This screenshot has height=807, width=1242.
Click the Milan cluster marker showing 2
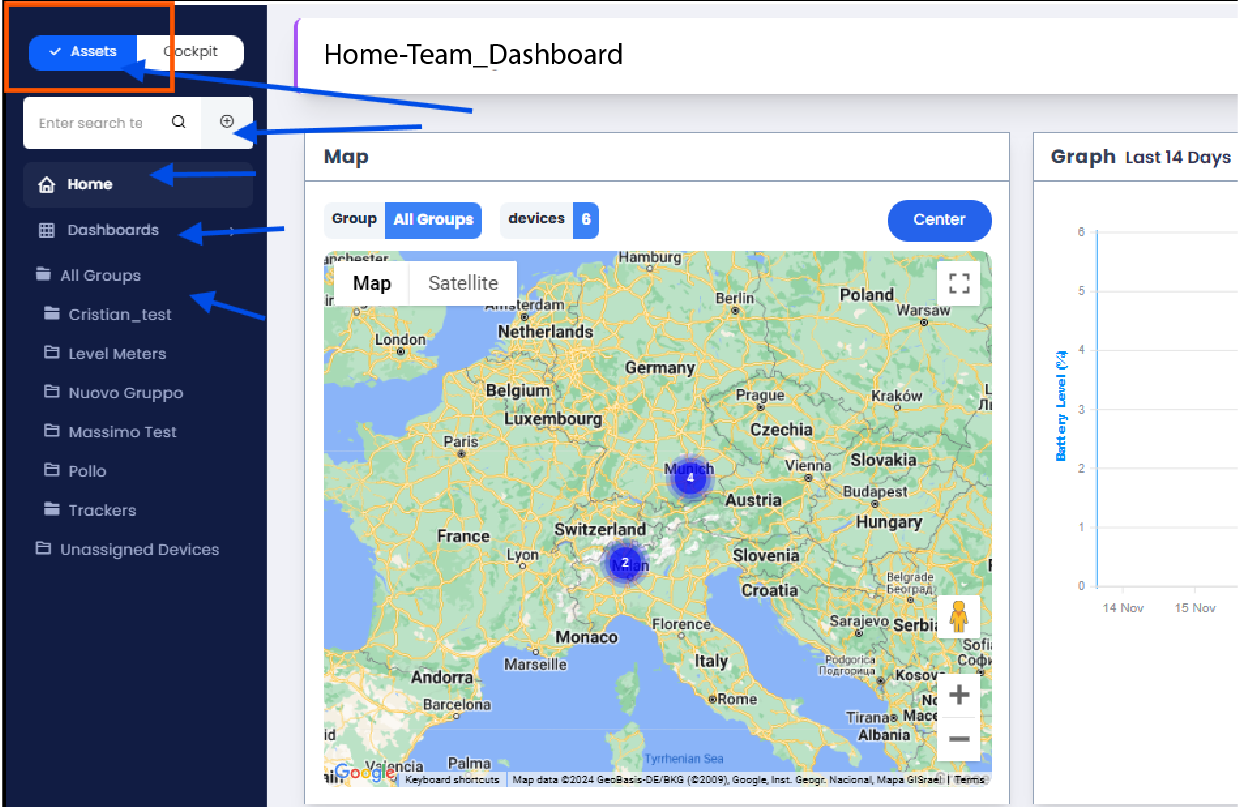click(x=625, y=563)
